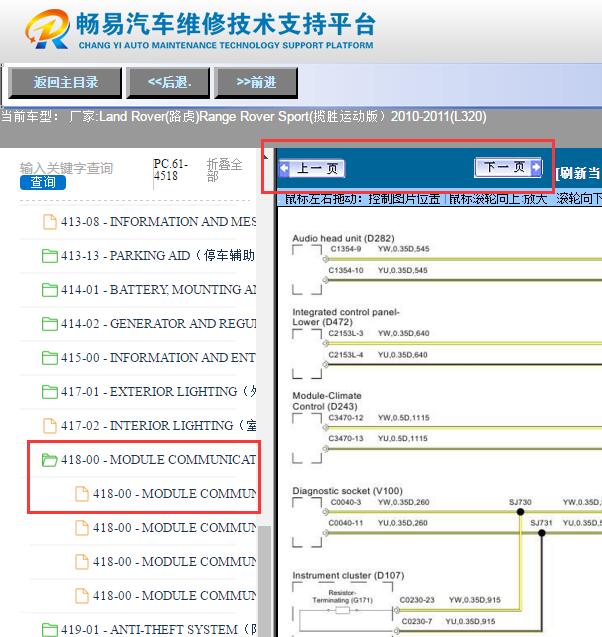The image size is (602, 637).
Task: Click the Integrated control panel-Lower (D472) label
Action: coord(346,317)
